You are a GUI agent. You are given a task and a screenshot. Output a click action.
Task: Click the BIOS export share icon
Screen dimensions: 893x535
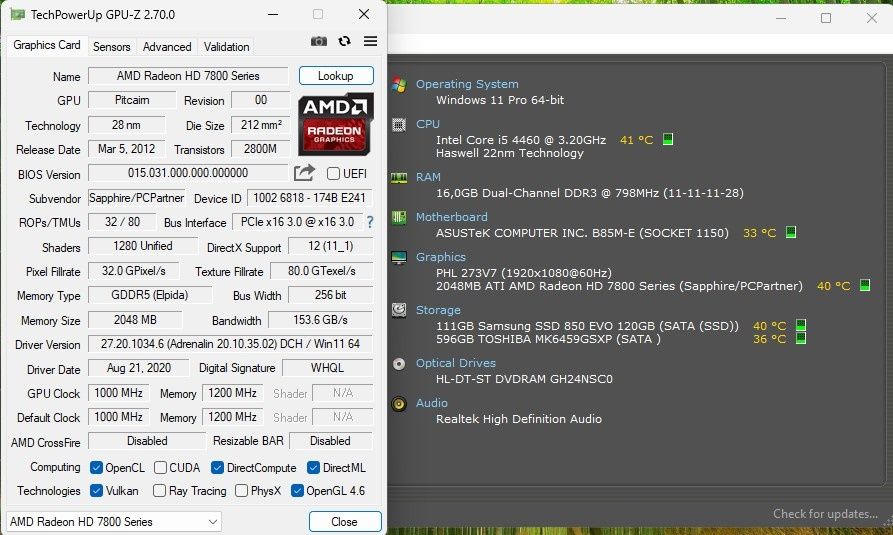(x=304, y=173)
